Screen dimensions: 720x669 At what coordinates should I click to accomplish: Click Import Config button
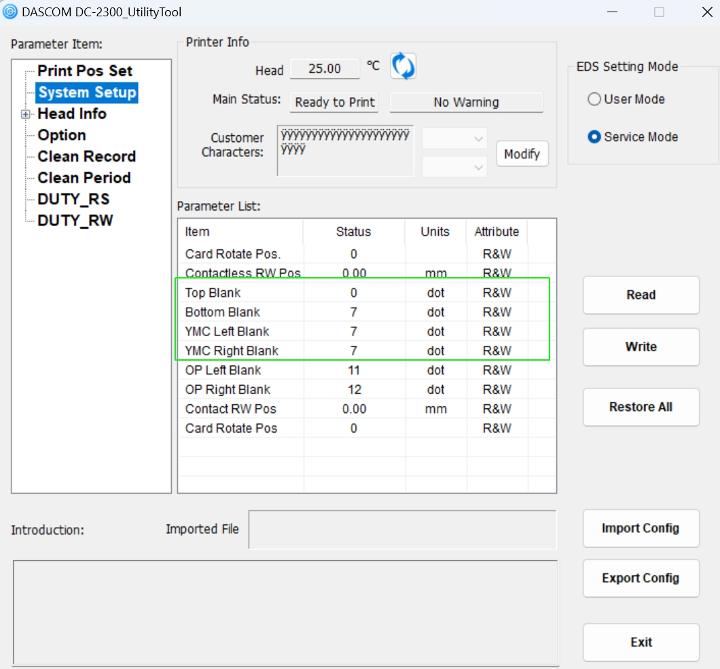click(x=640, y=528)
